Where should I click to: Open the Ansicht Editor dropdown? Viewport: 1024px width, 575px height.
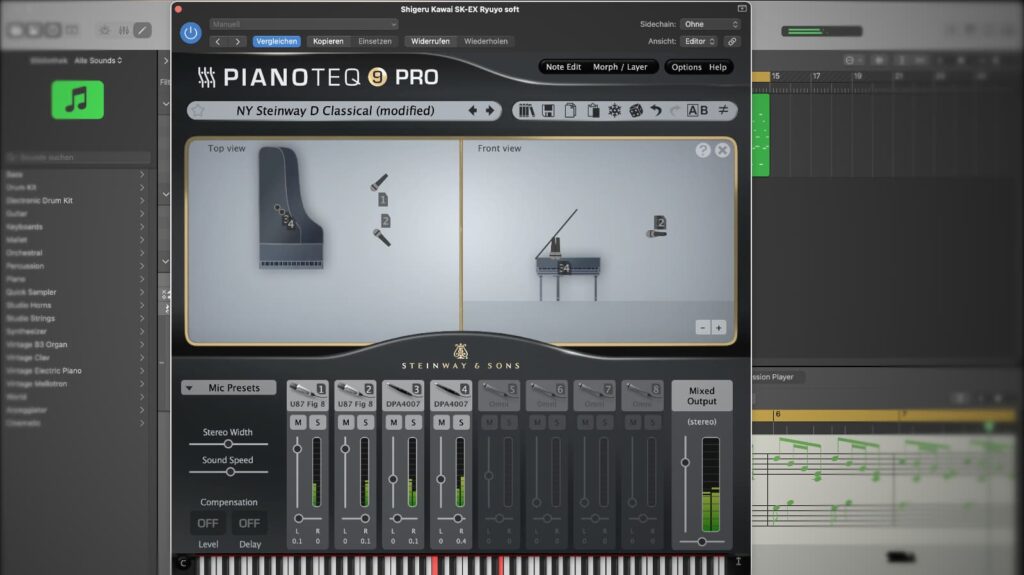[x=699, y=41]
